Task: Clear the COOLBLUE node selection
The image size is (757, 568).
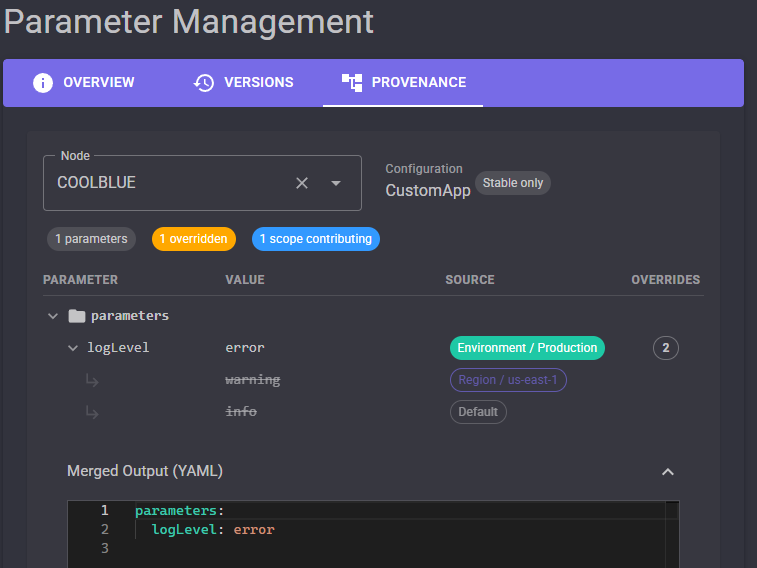Action: point(302,183)
